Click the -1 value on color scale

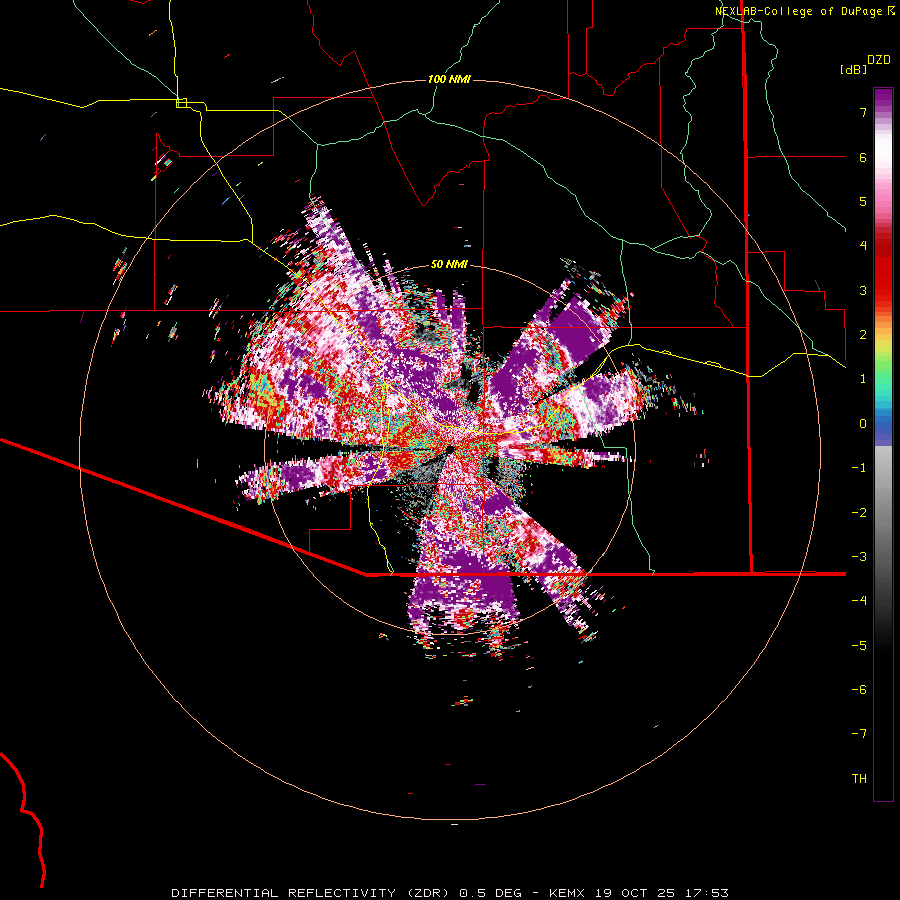pos(859,468)
